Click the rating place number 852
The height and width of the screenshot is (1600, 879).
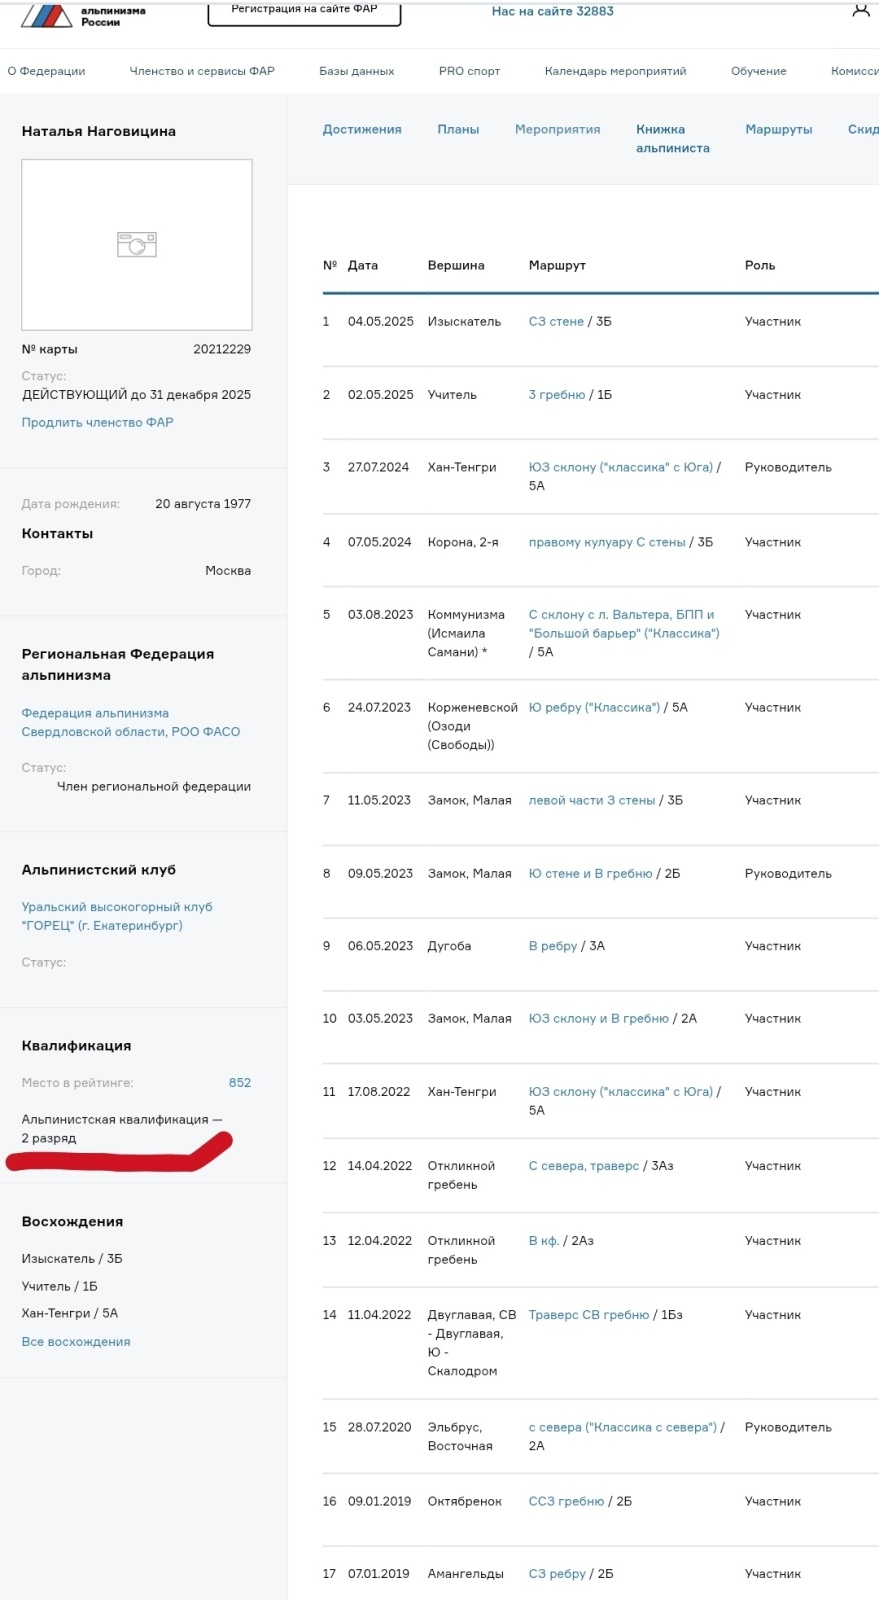coord(240,1082)
